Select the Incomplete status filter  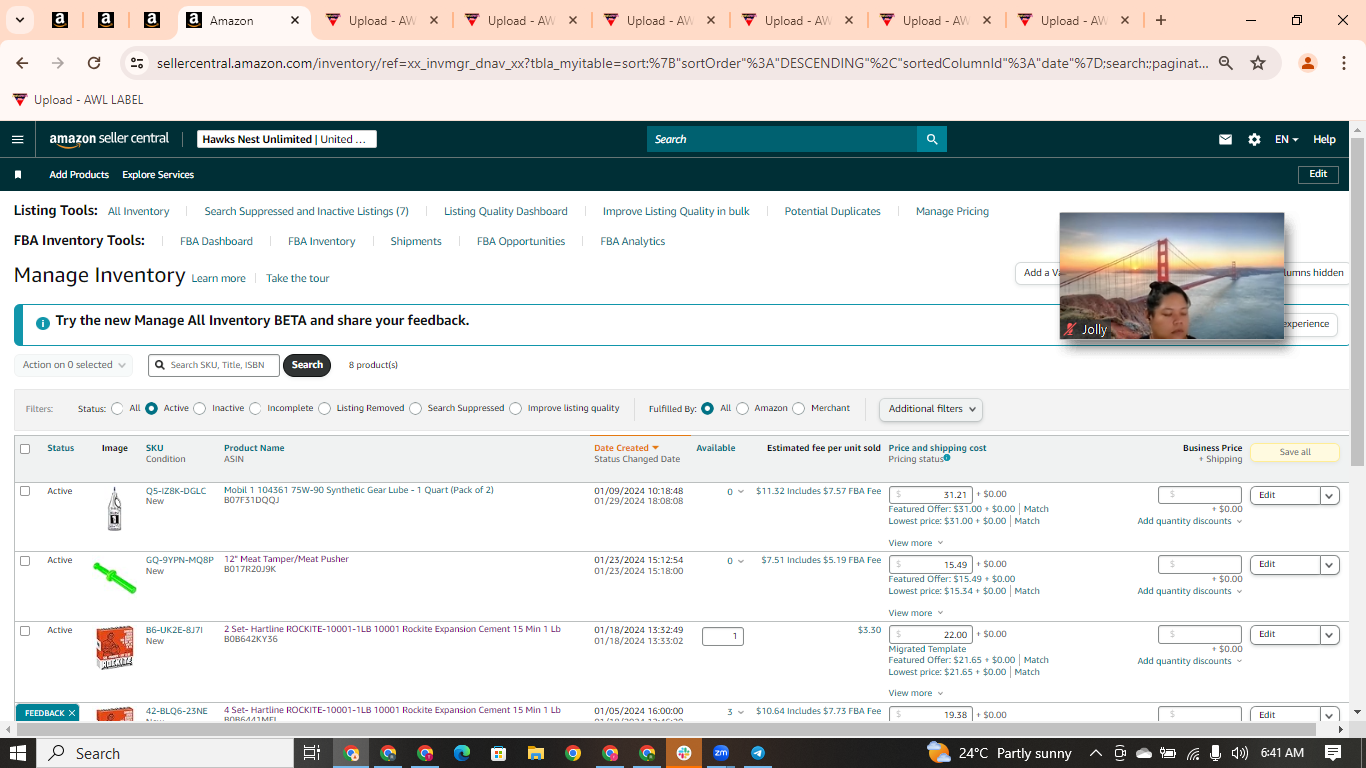click(255, 408)
